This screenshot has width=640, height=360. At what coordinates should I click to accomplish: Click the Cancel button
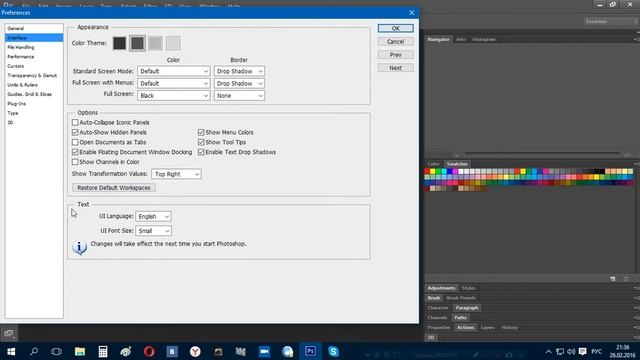(396, 42)
